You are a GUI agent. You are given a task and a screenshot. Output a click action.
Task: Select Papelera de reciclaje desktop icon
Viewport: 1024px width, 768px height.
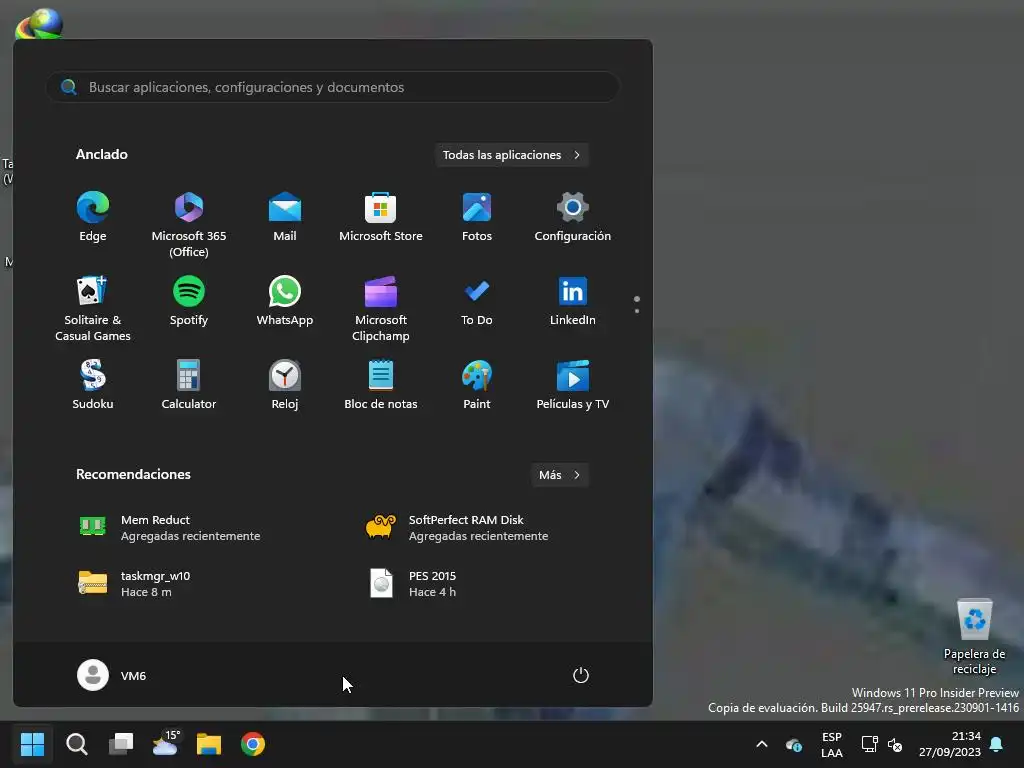pyautogui.click(x=974, y=637)
